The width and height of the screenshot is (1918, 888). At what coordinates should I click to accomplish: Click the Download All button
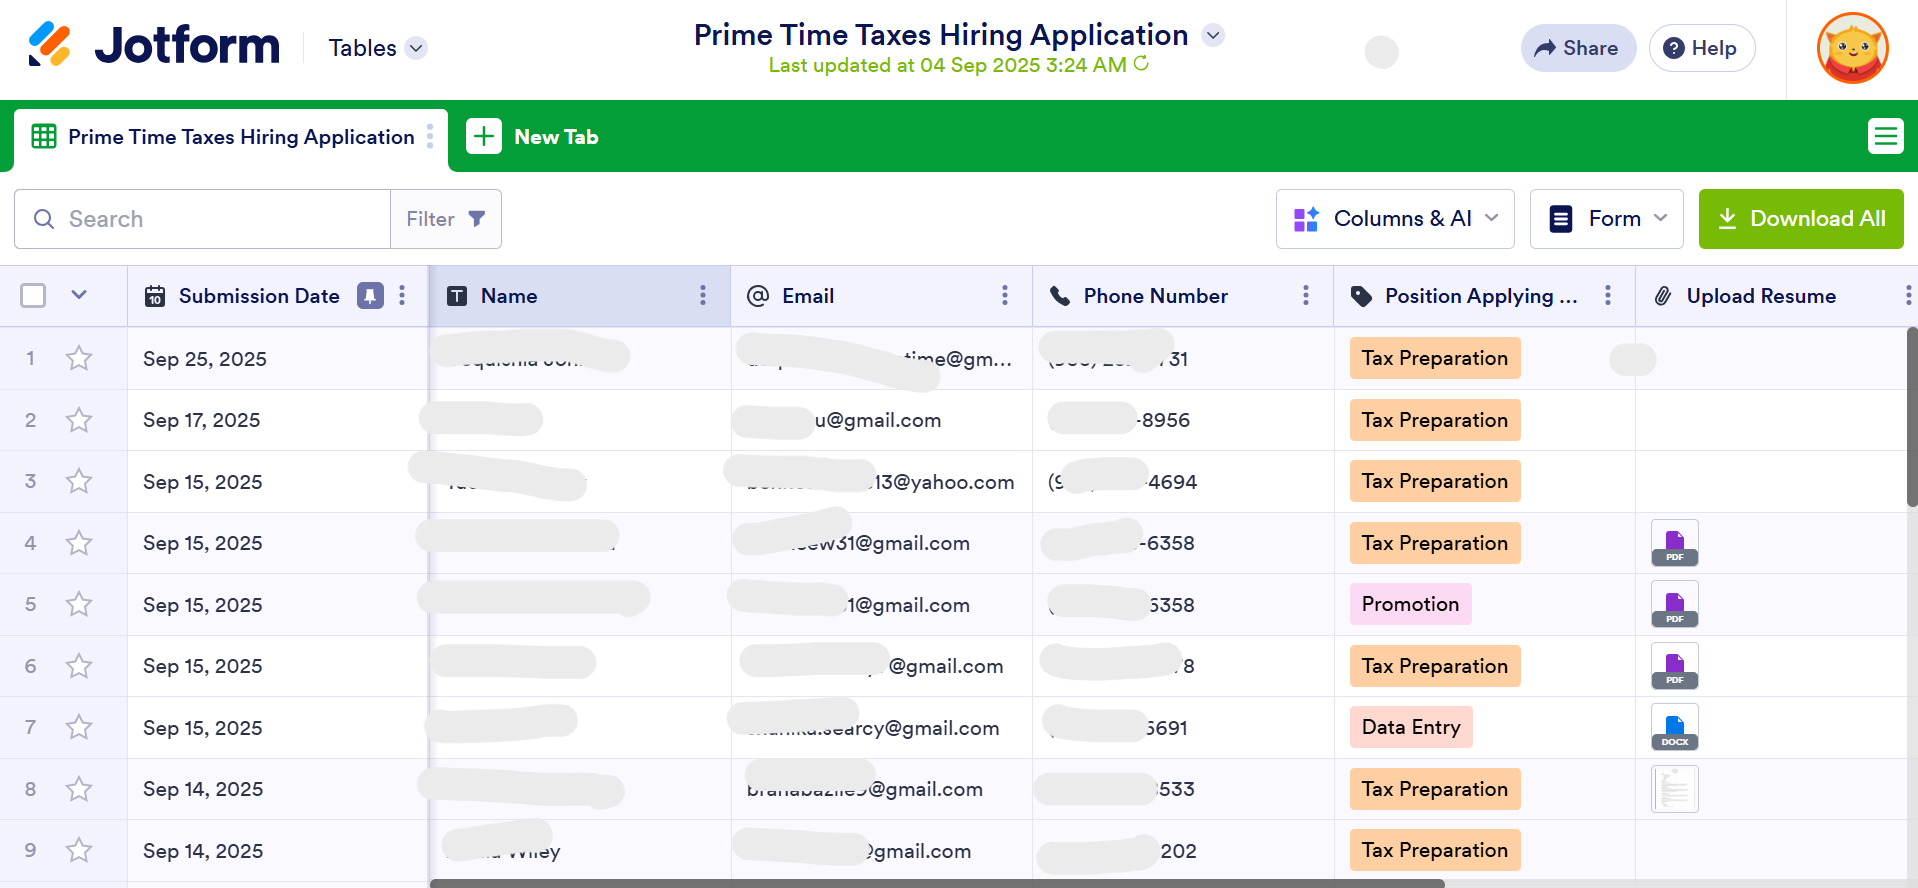tap(1800, 219)
